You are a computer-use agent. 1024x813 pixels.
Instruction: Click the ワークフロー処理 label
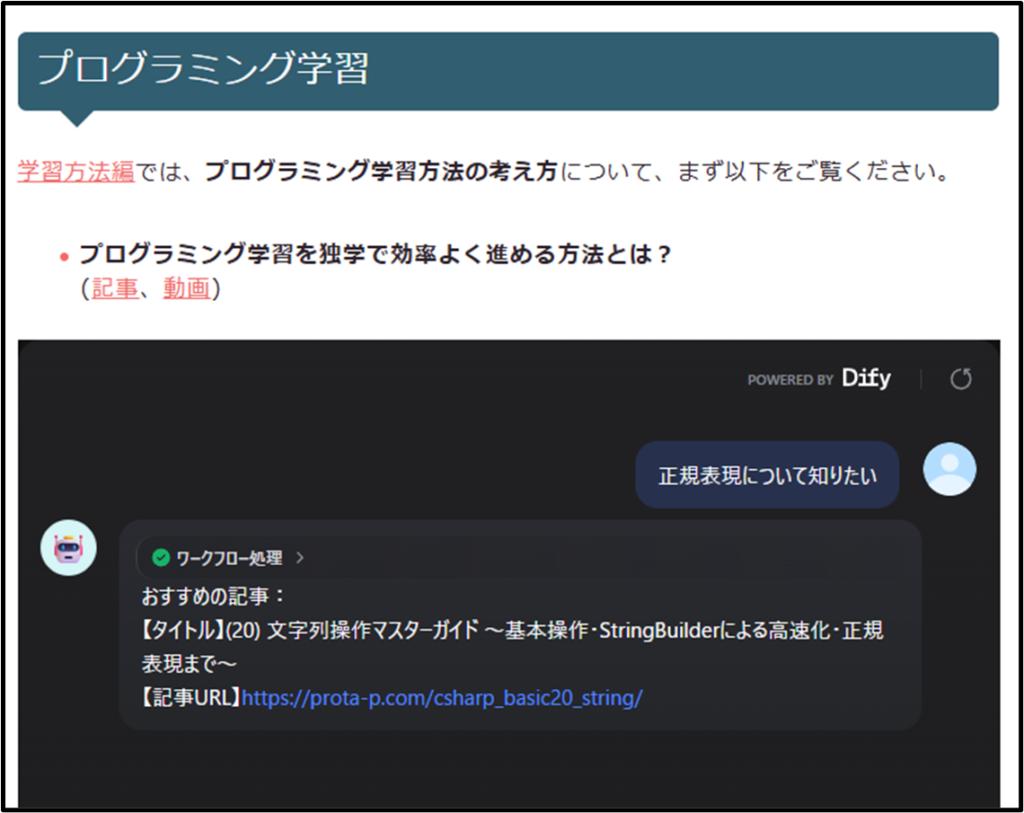(x=229, y=558)
